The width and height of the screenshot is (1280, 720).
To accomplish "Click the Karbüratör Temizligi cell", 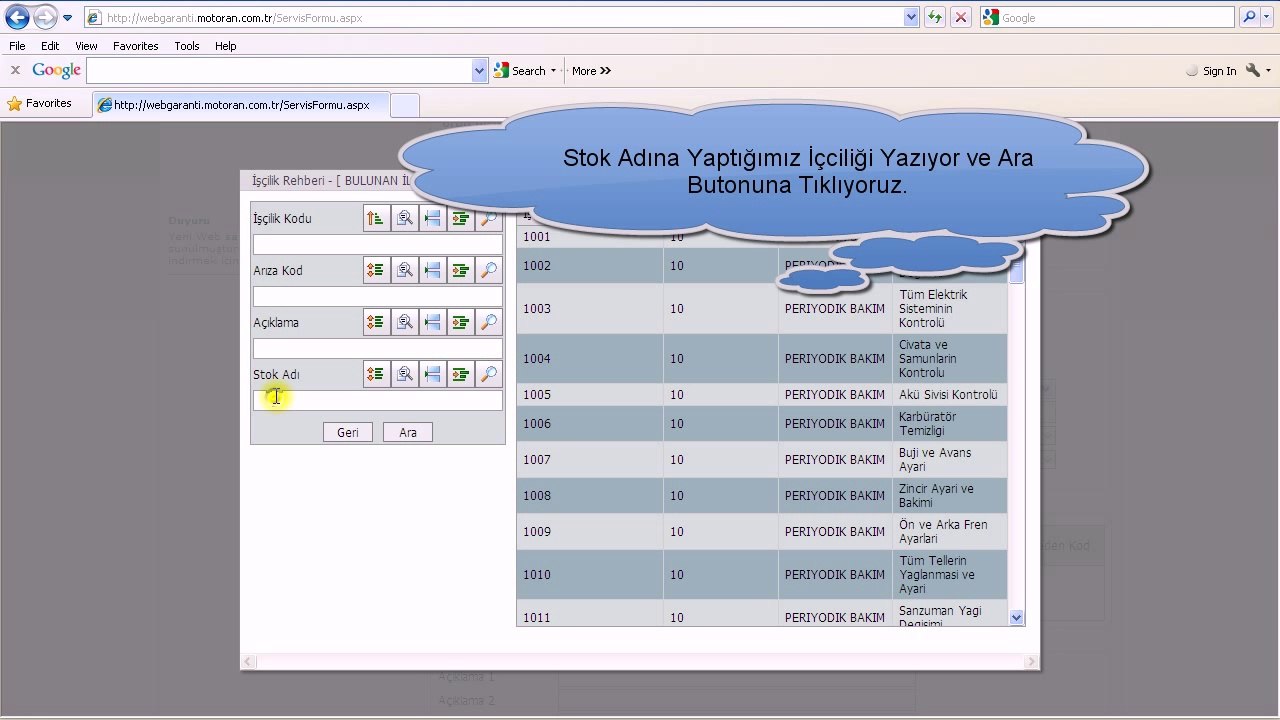I will [x=949, y=423].
